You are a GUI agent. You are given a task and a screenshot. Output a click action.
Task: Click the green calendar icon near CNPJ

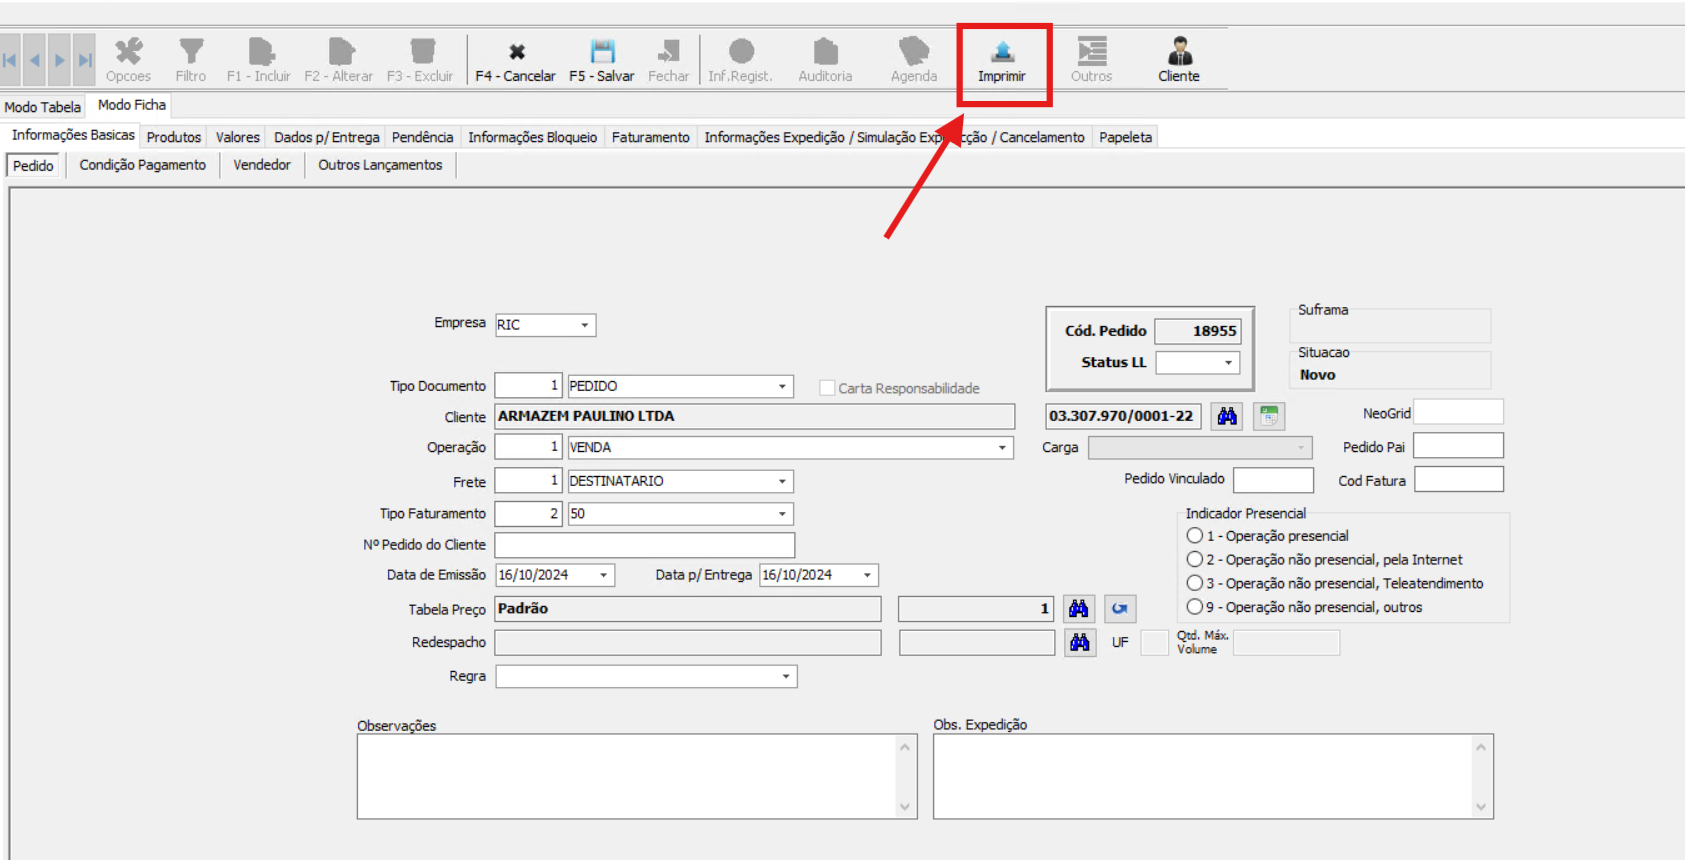tap(1269, 416)
